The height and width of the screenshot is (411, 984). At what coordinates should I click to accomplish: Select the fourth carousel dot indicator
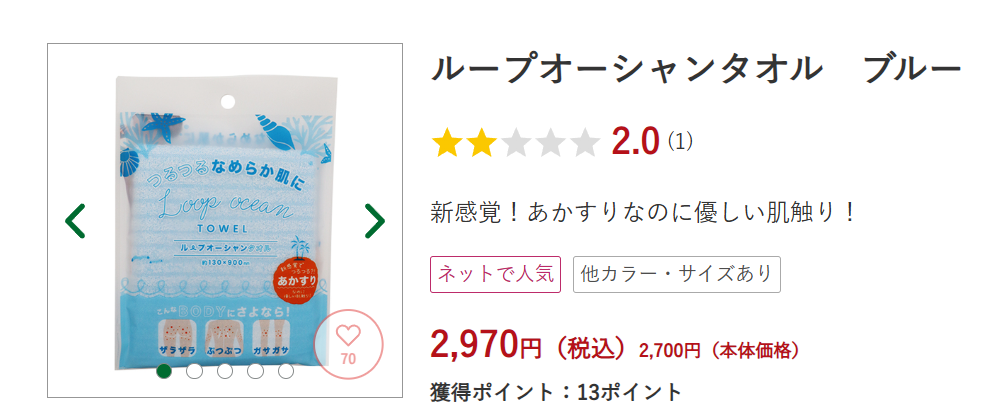tap(255, 371)
